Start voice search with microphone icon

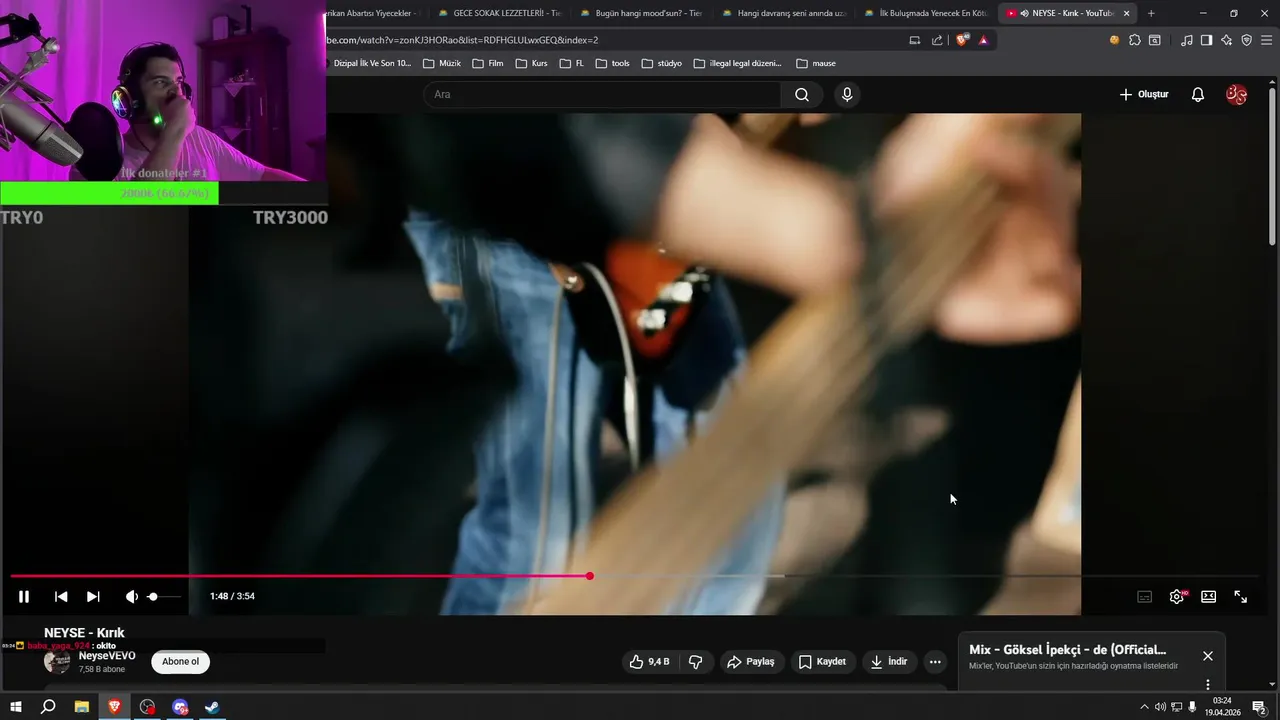pyautogui.click(x=847, y=94)
